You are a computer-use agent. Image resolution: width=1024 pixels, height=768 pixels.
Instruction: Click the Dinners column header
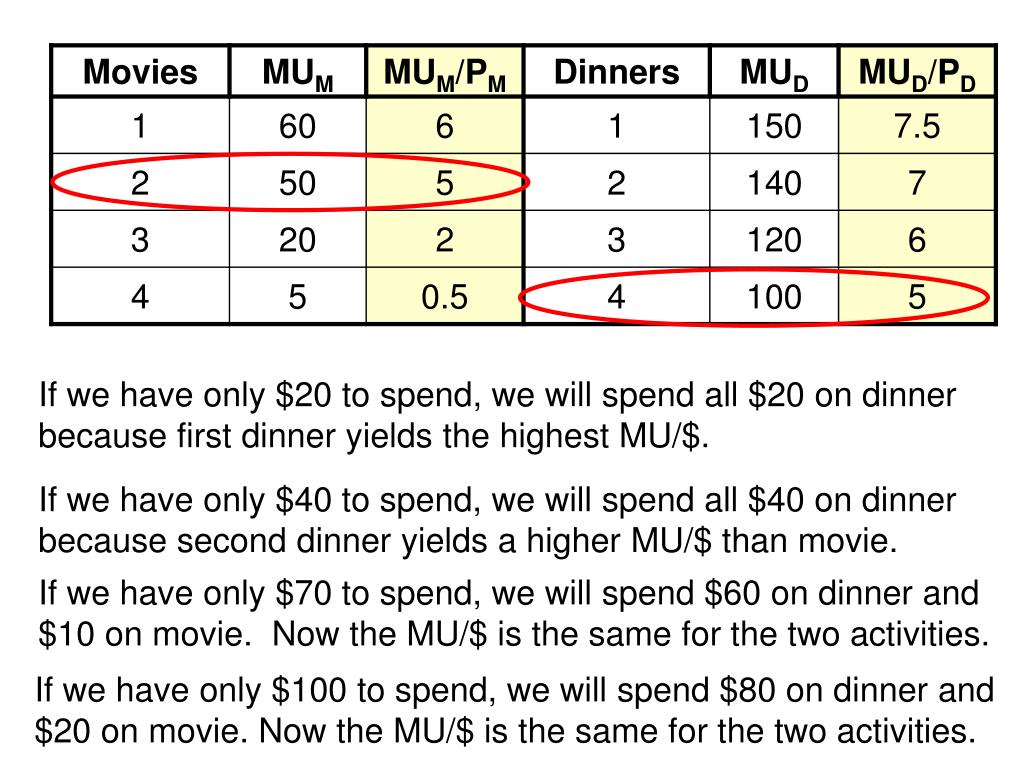pos(616,72)
